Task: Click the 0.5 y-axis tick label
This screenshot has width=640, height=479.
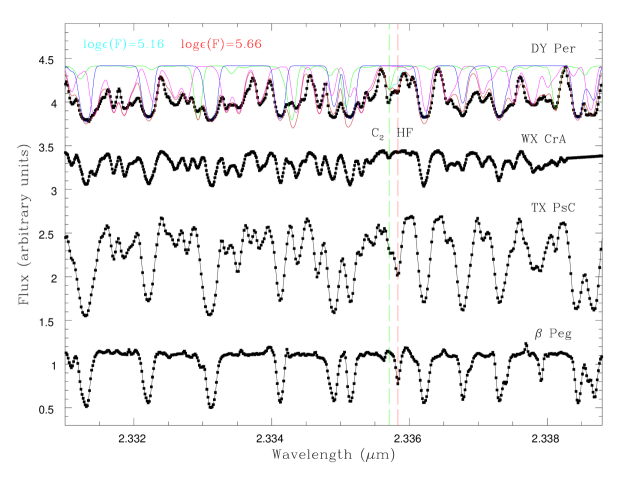Action: tap(46, 409)
